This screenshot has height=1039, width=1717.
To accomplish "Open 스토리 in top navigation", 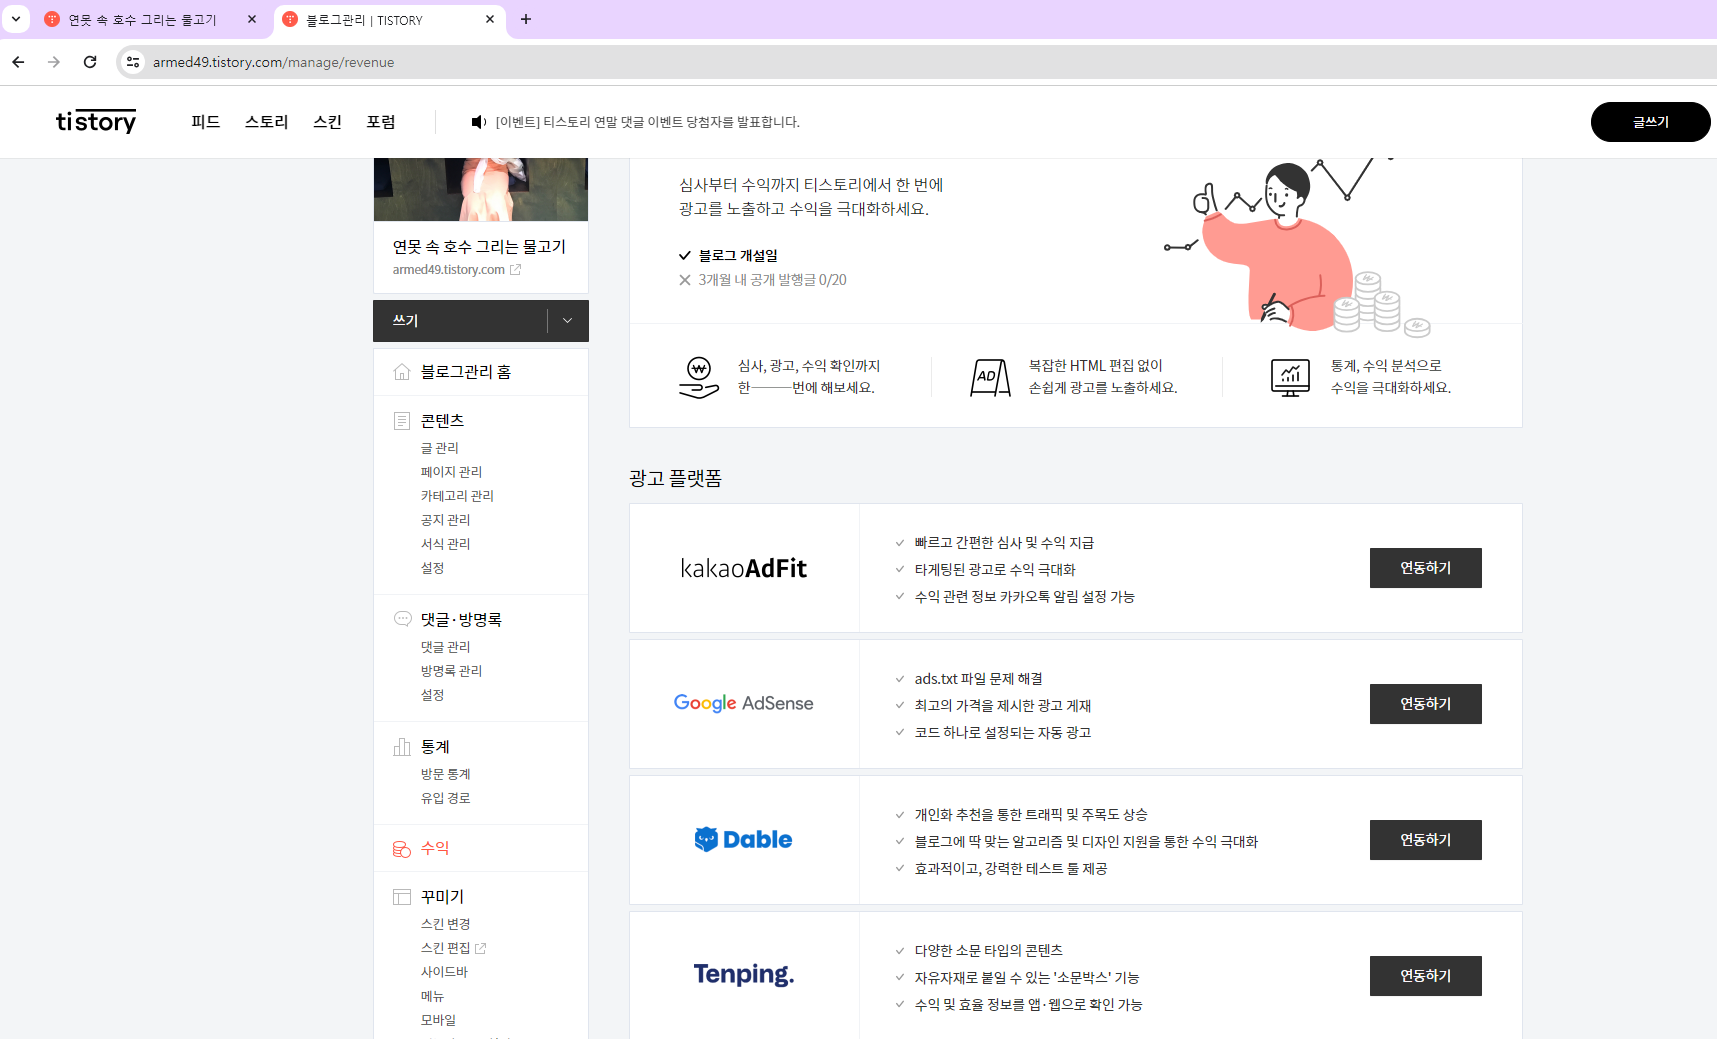I will tap(266, 122).
